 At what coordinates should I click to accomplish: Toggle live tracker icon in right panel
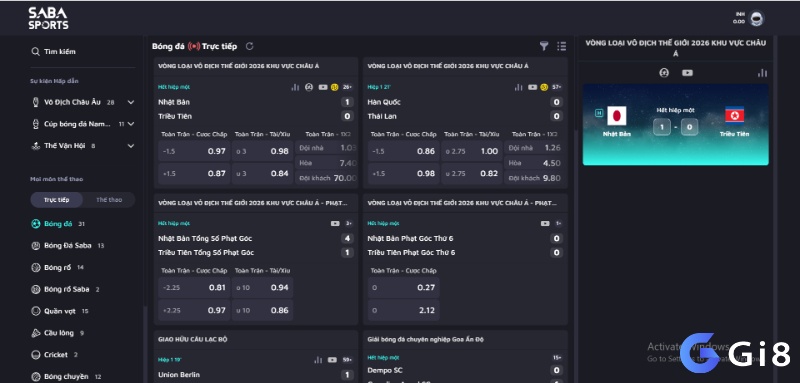pos(664,73)
